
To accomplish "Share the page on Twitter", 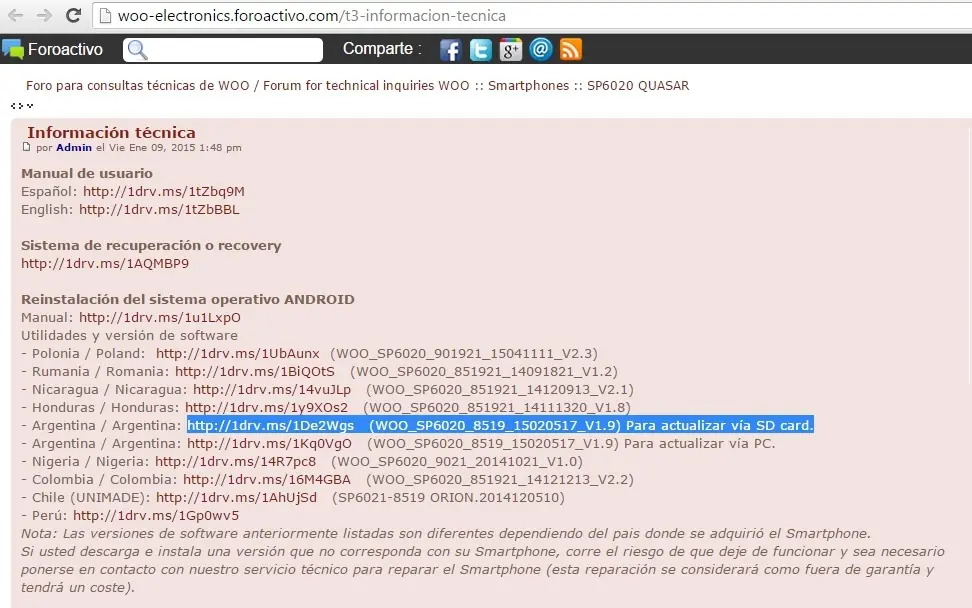I will [x=480, y=50].
